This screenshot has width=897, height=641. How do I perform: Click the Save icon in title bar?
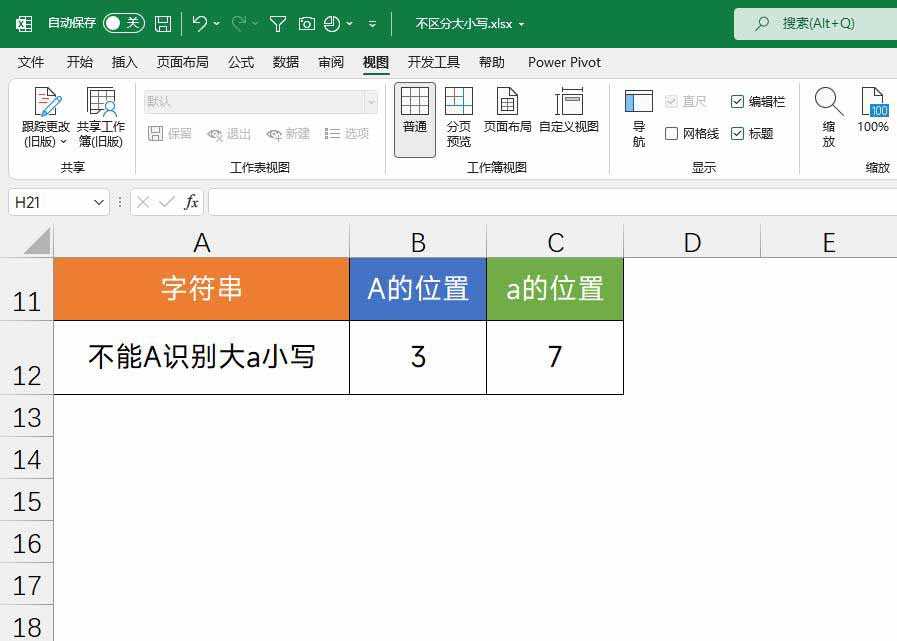pyautogui.click(x=163, y=23)
